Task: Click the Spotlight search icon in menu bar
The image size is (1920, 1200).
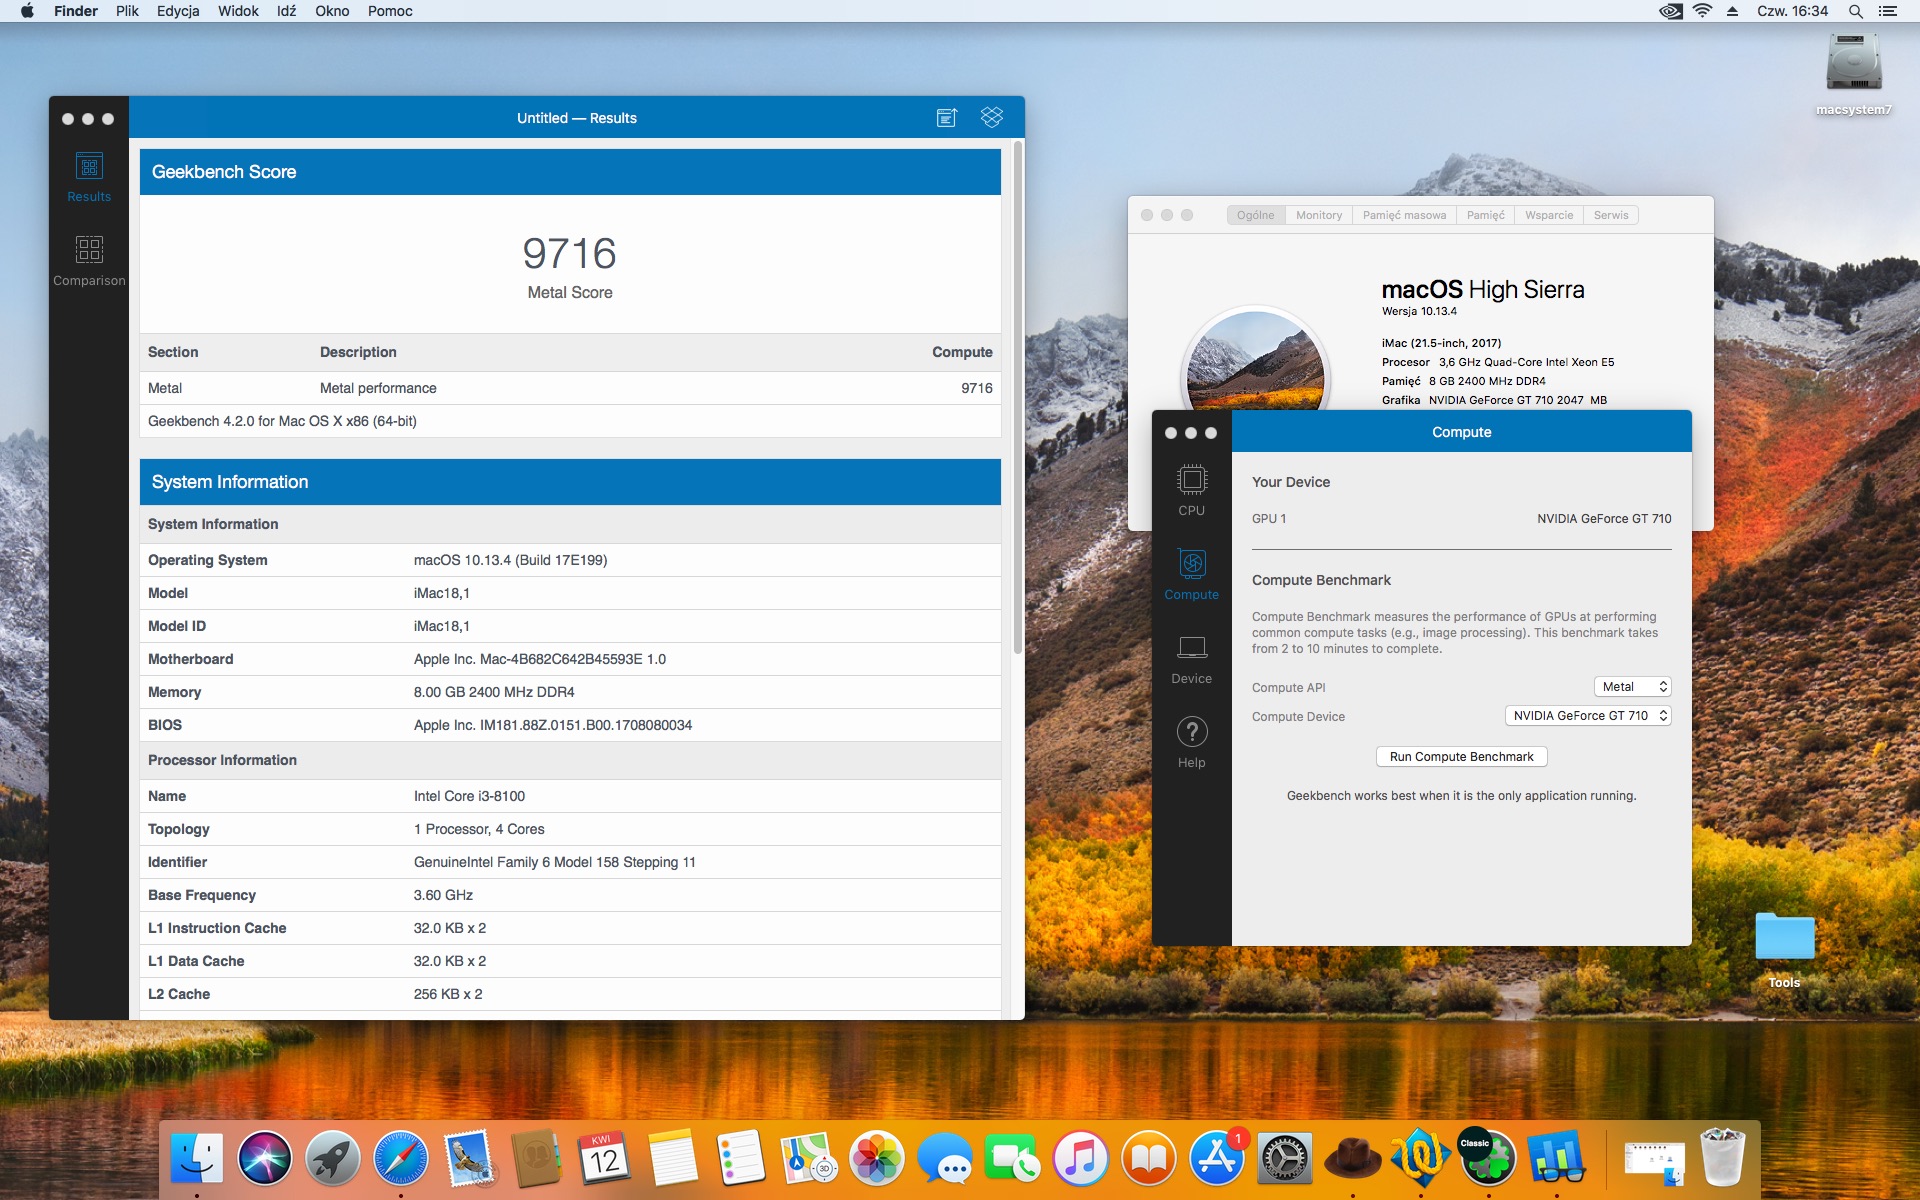Action: [1855, 11]
